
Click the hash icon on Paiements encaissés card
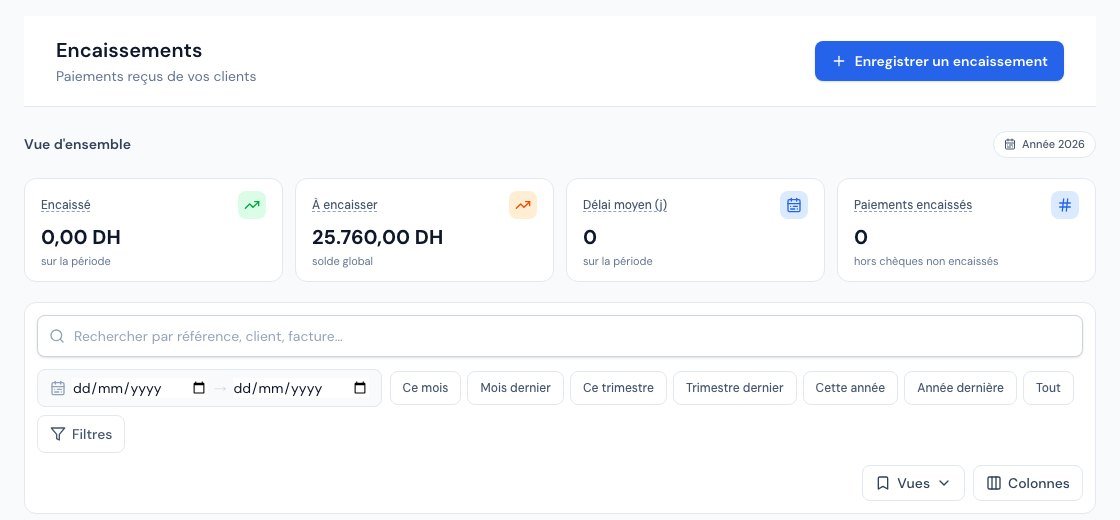[1064, 205]
